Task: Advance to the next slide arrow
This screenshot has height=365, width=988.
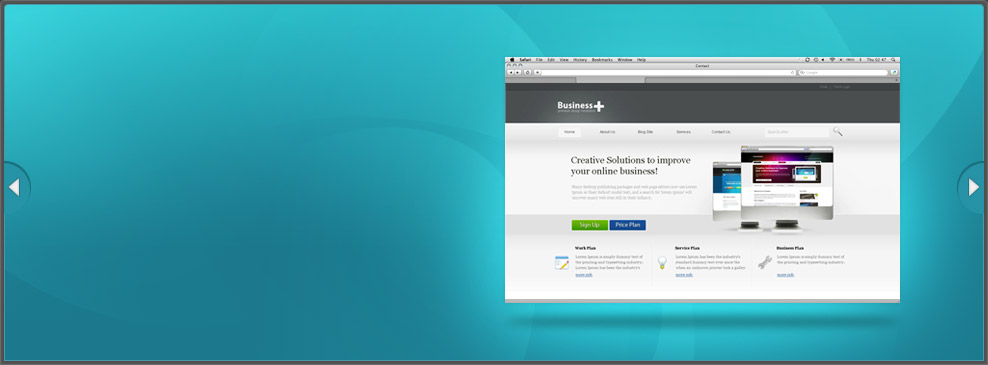Action: 974,187
